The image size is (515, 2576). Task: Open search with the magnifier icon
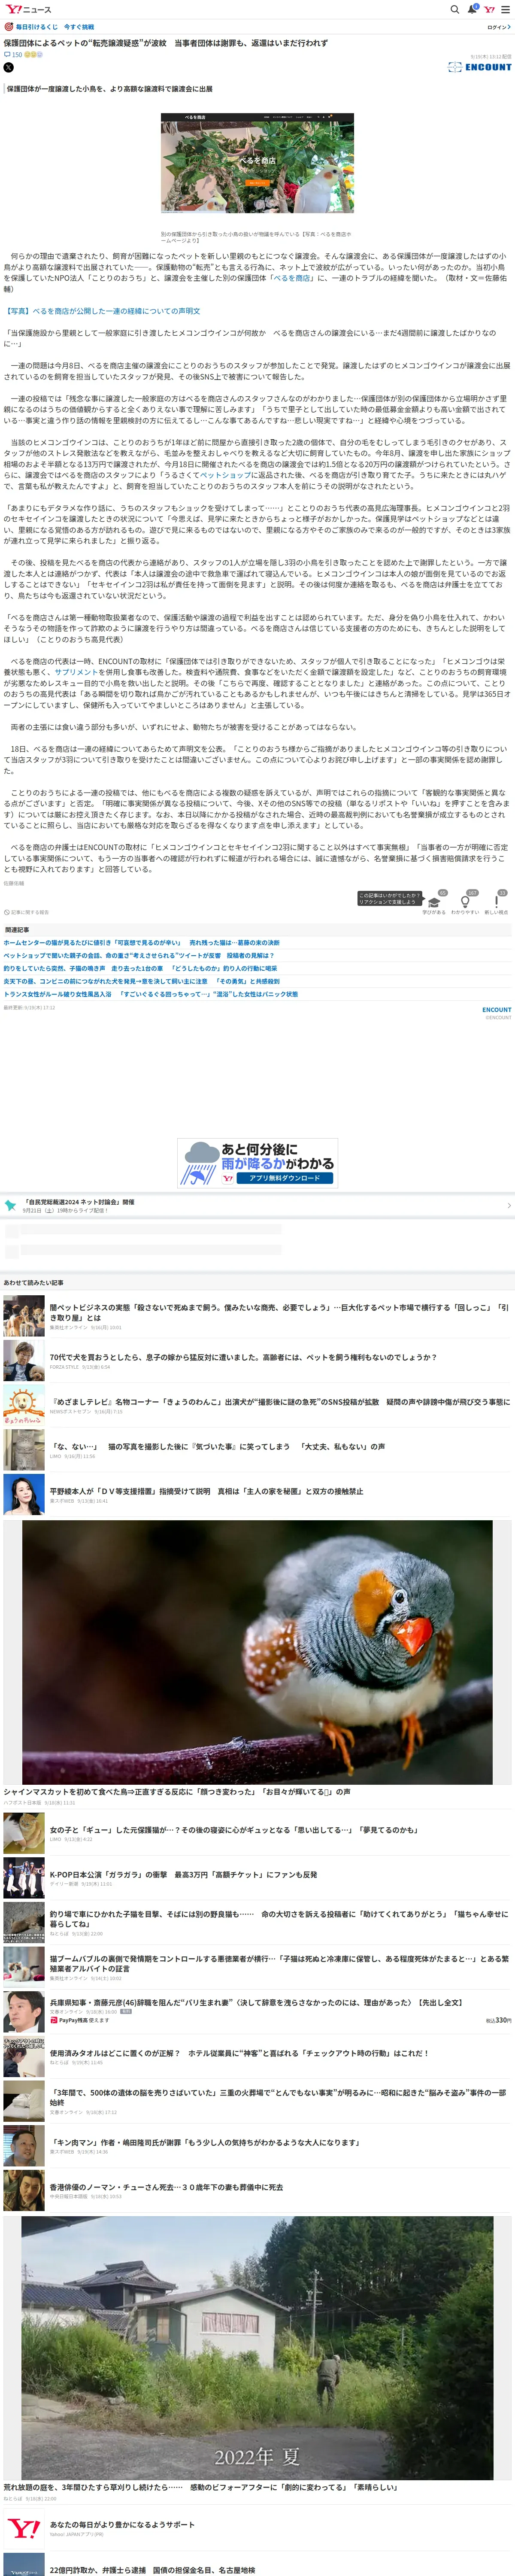pyautogui.click(x=454, y=9)
